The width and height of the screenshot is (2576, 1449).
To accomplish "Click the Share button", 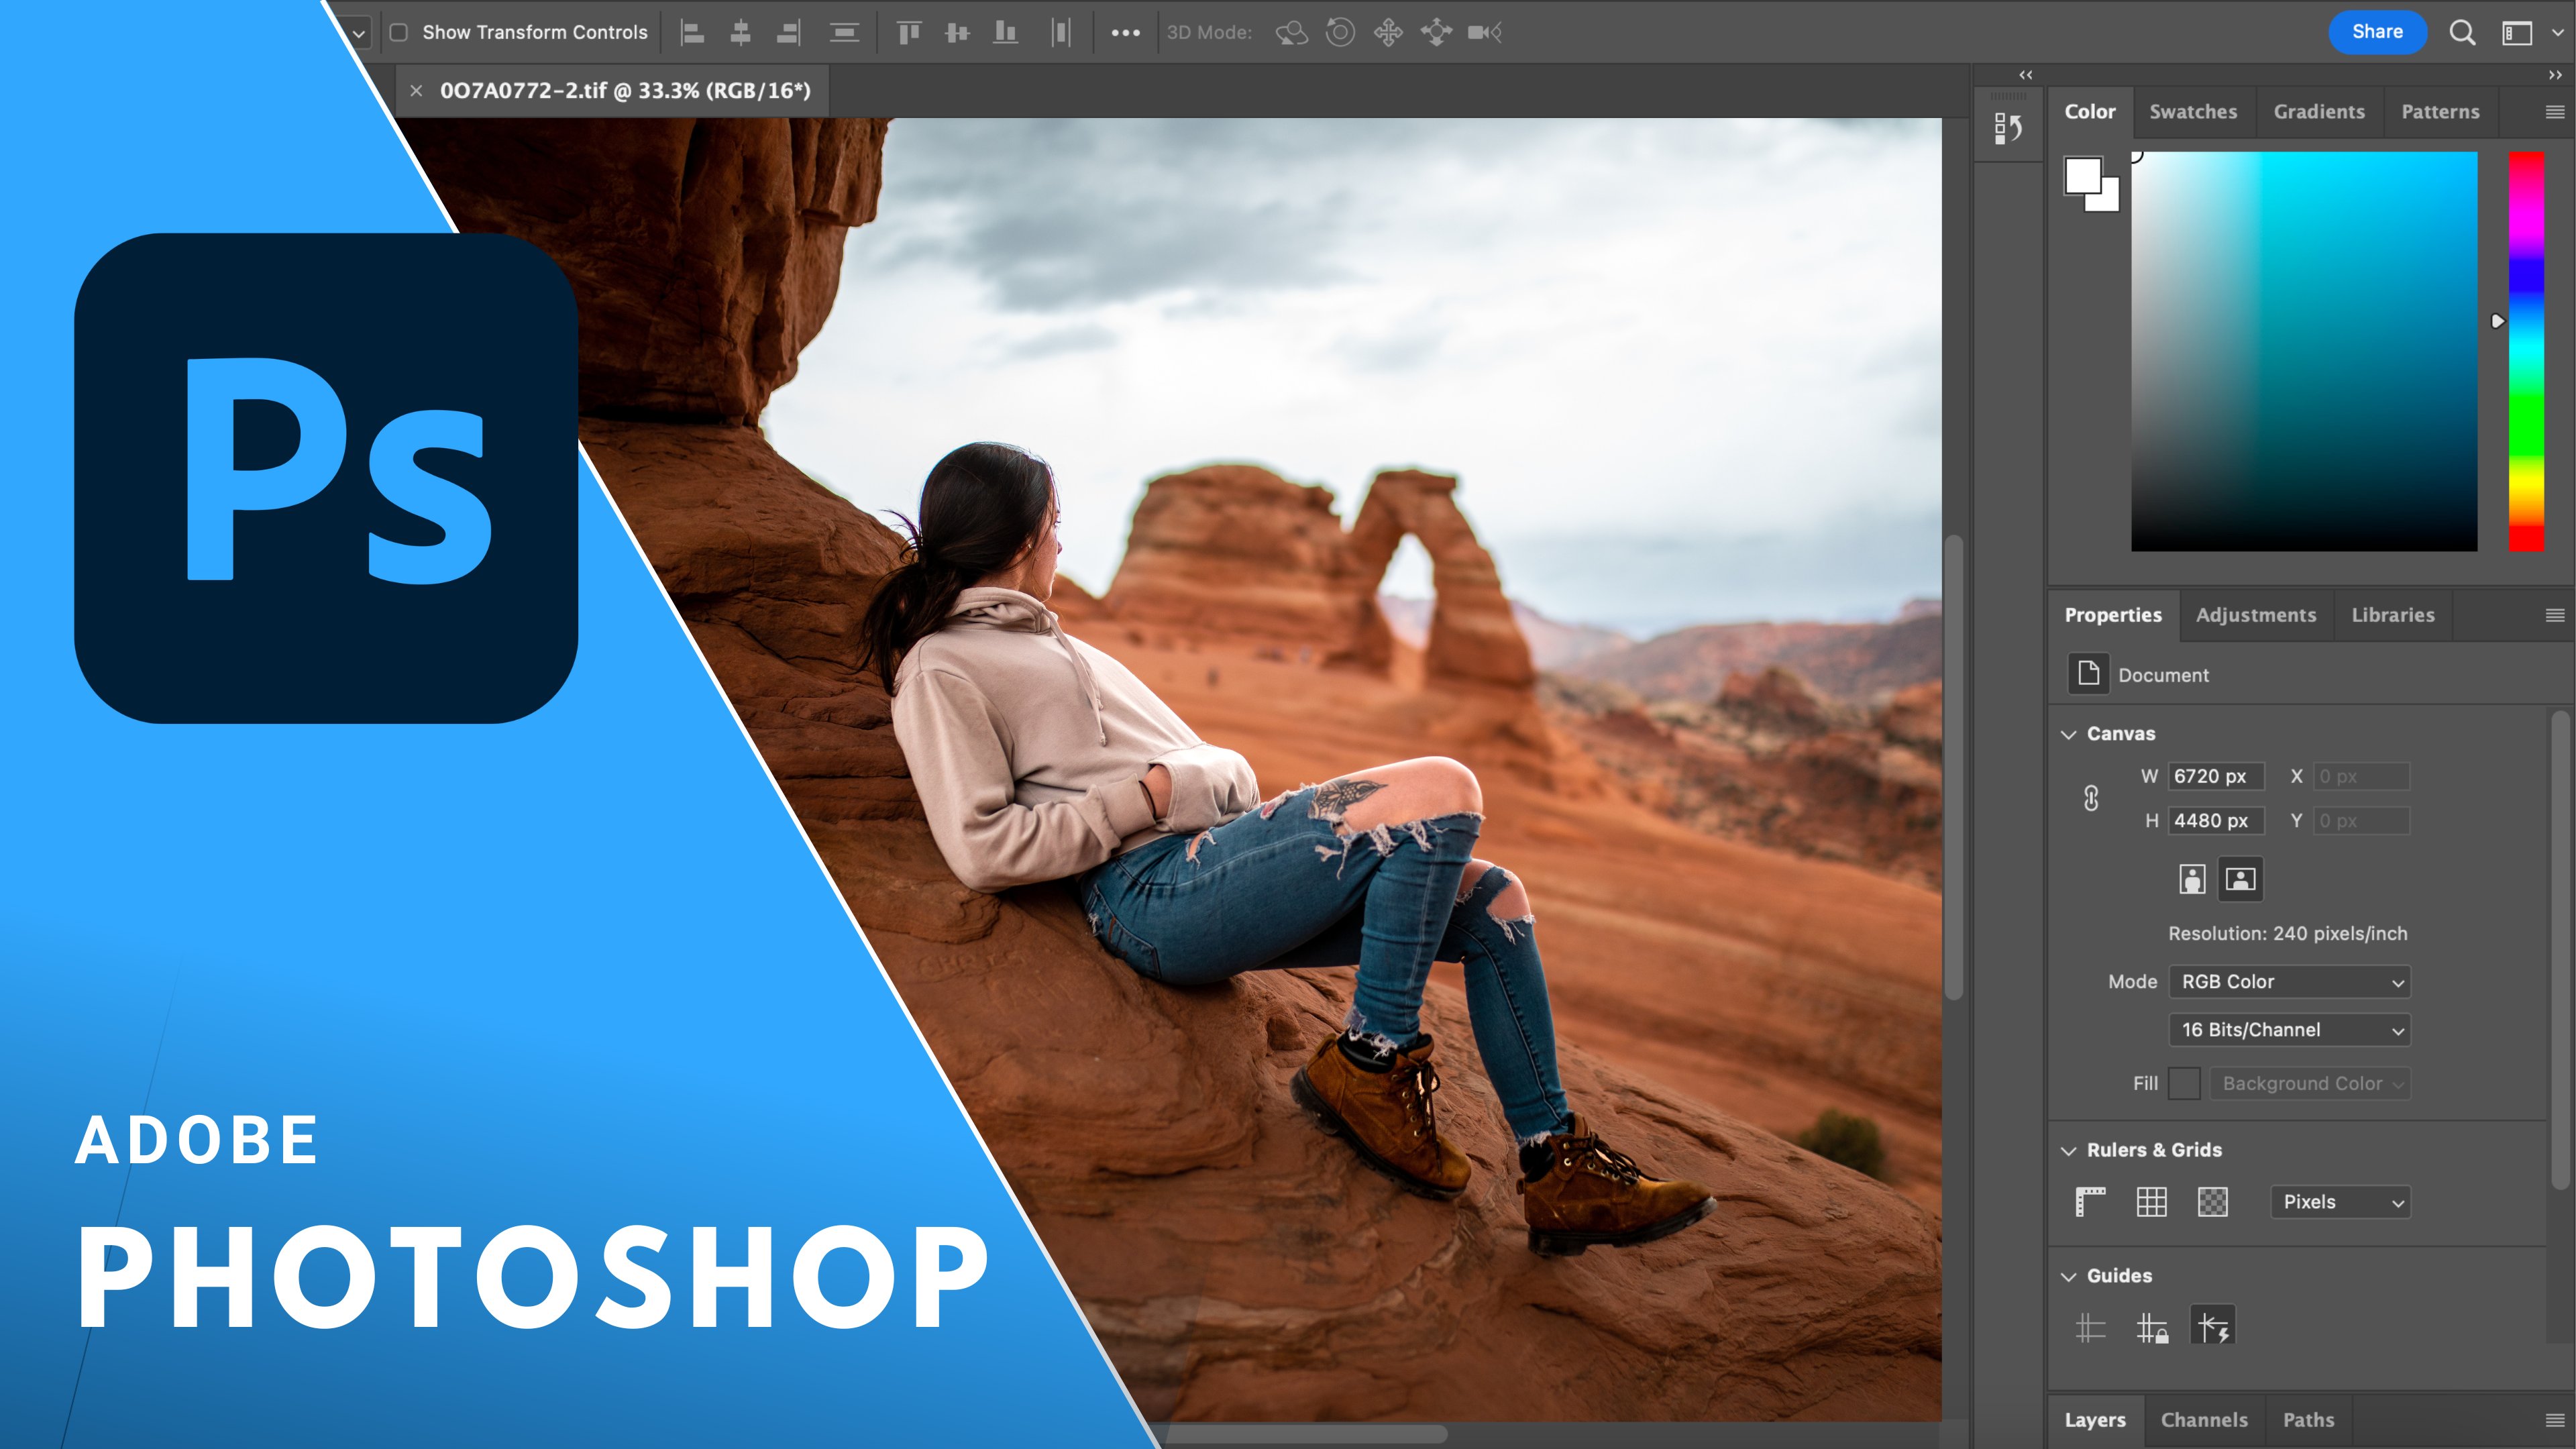I will pos(2378,31).
